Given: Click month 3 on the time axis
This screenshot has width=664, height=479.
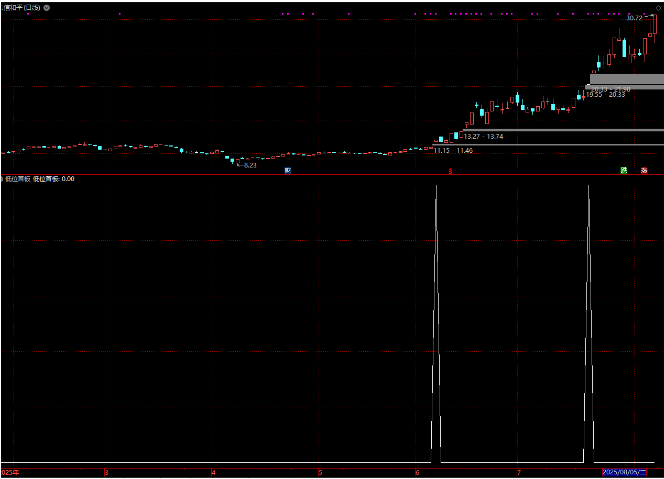Looking at the screenshot, I should pos(106,471).
